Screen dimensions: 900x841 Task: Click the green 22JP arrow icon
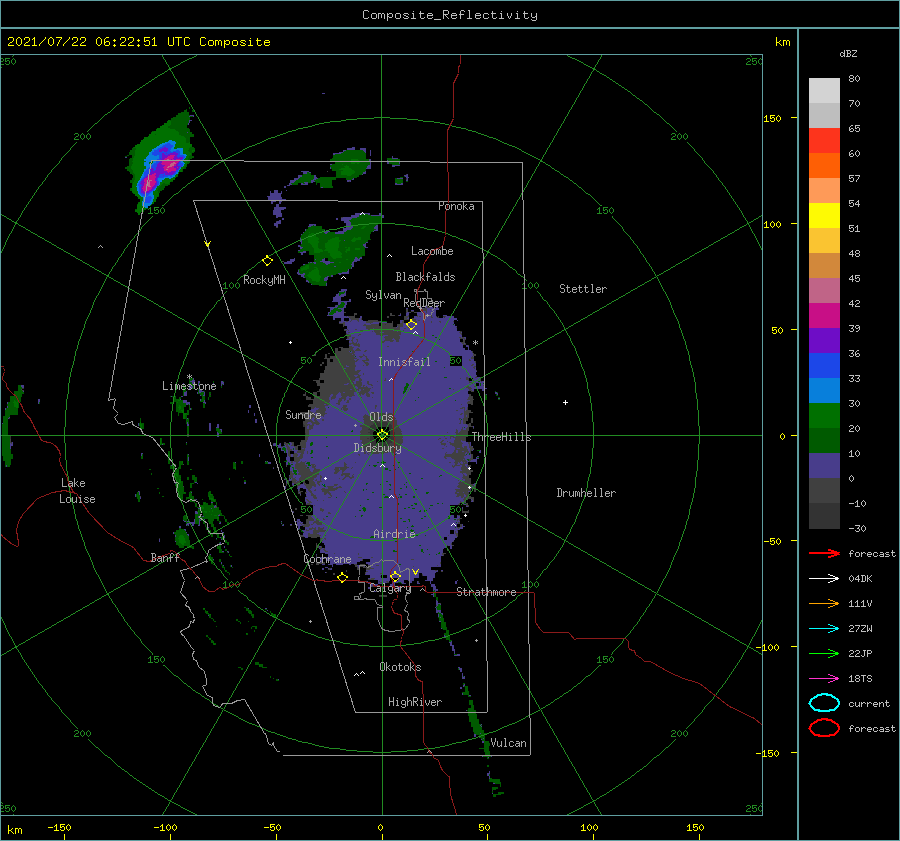click(824, 653)
